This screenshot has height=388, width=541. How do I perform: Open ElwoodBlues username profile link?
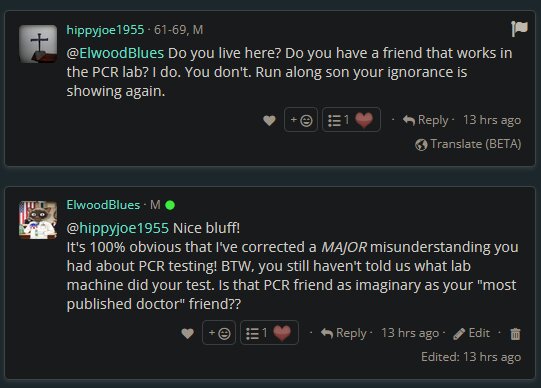[103, 205]
